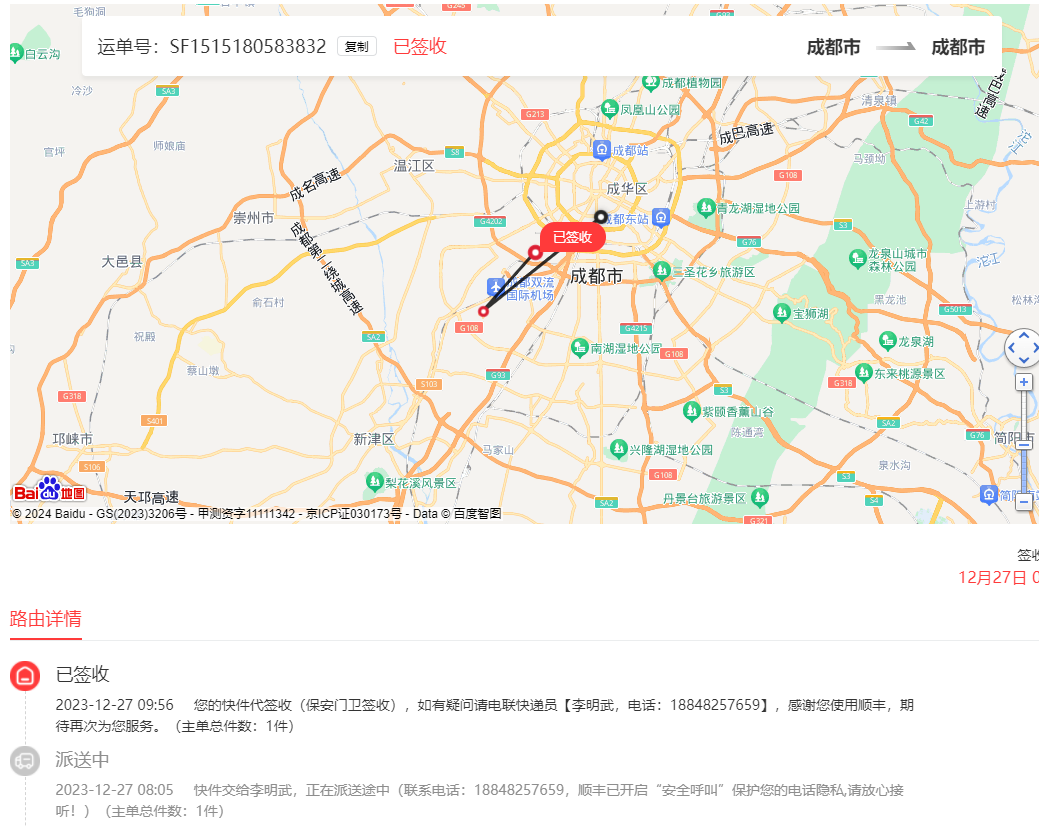Click the 成都市 city label on map
1039x827 pixels.
click(x=596, y=276)
